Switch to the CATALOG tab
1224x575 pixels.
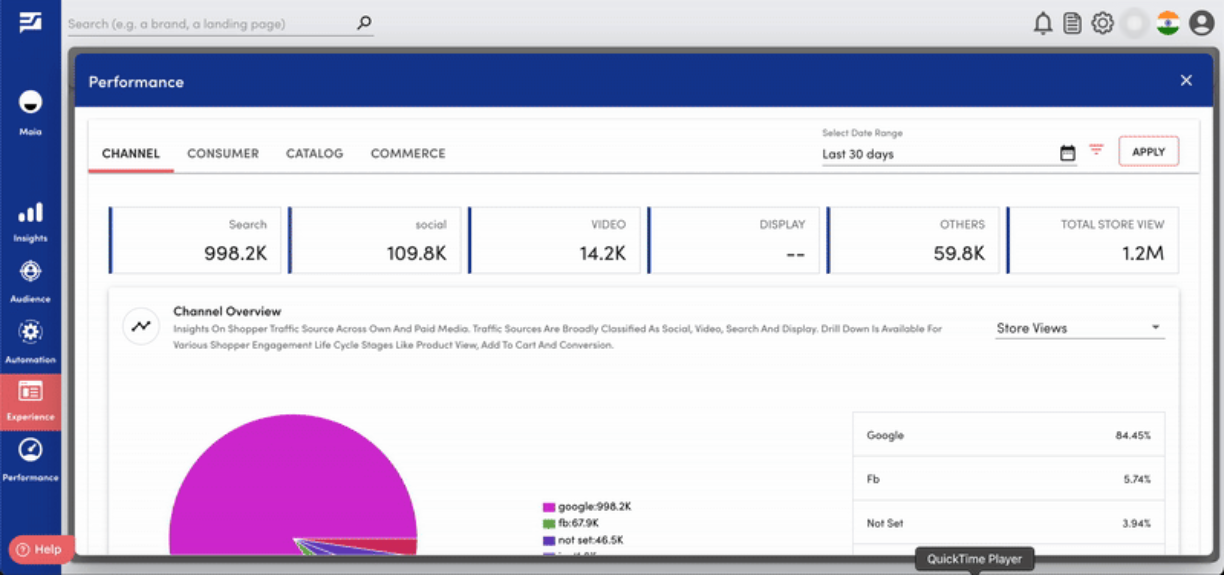tap(314, 153)
